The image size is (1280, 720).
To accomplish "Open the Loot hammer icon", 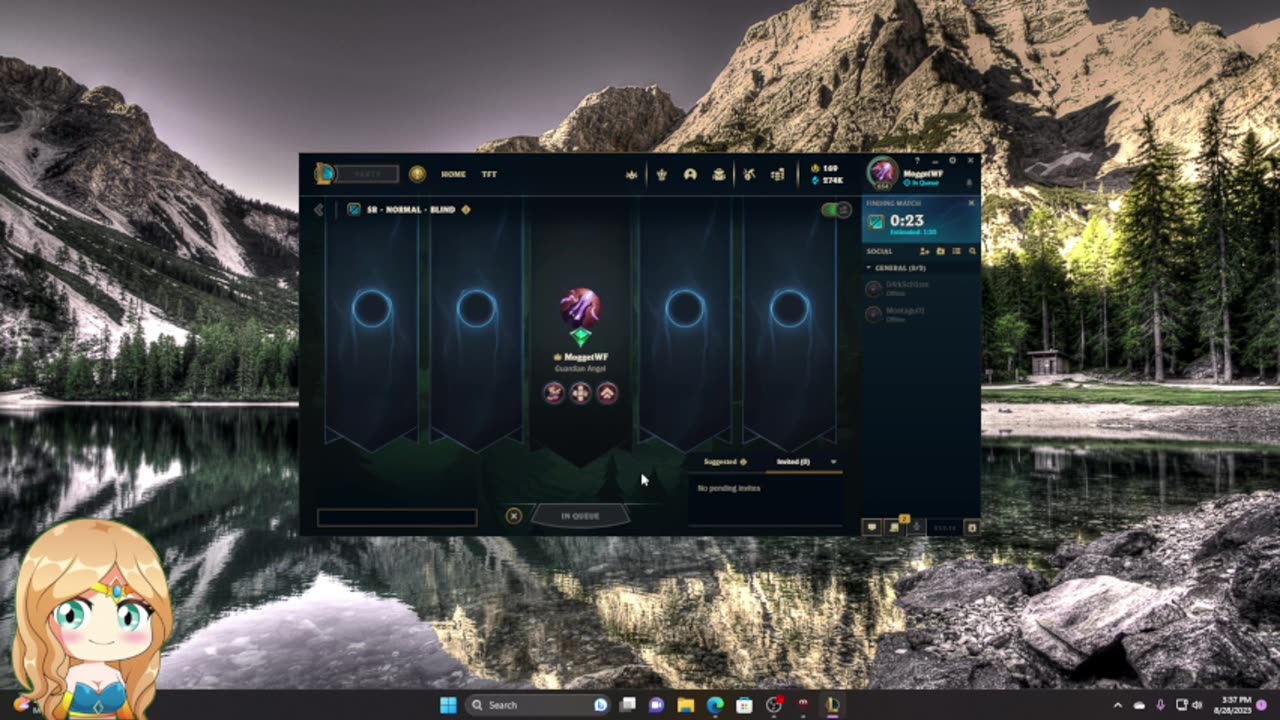I will [x=748, y=174].
